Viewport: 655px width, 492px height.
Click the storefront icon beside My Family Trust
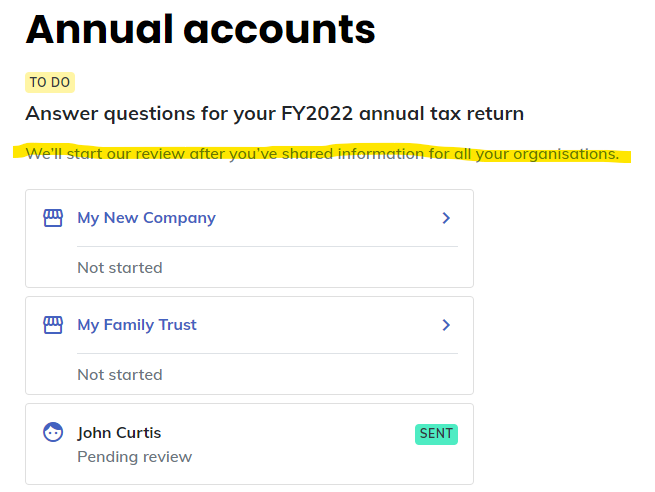53,325
